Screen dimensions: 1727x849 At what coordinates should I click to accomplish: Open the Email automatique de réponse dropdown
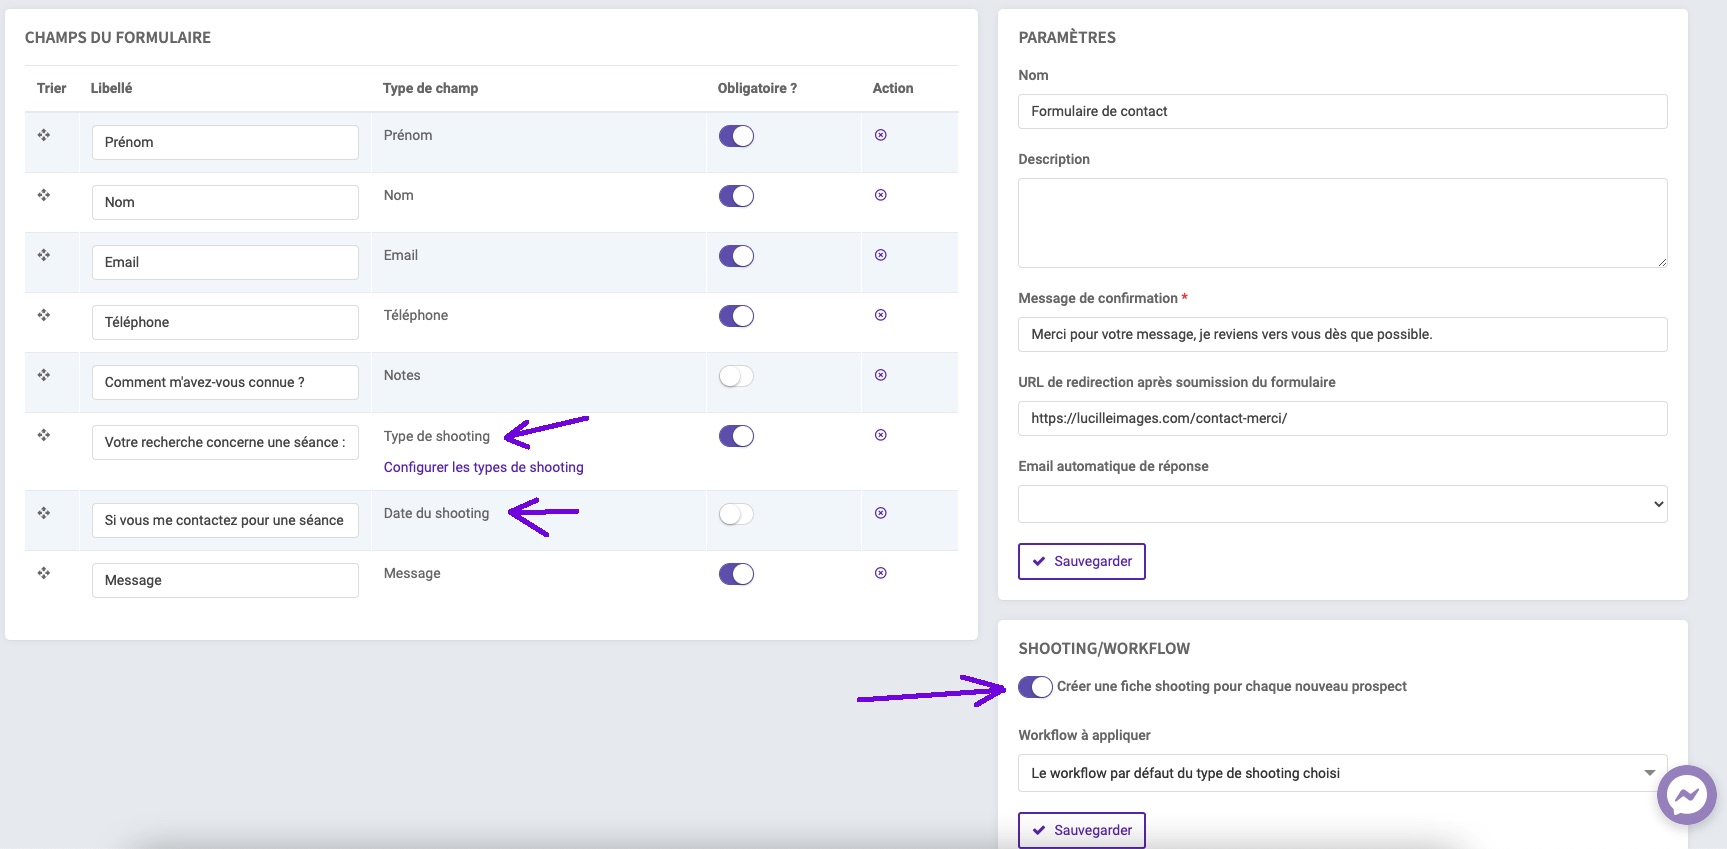click(x=1342, y=504)
